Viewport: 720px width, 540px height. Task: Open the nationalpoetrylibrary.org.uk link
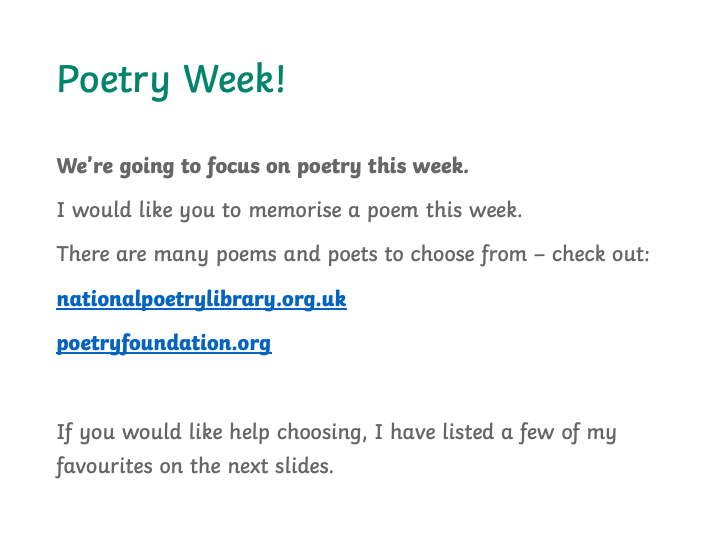coord(201,299)
